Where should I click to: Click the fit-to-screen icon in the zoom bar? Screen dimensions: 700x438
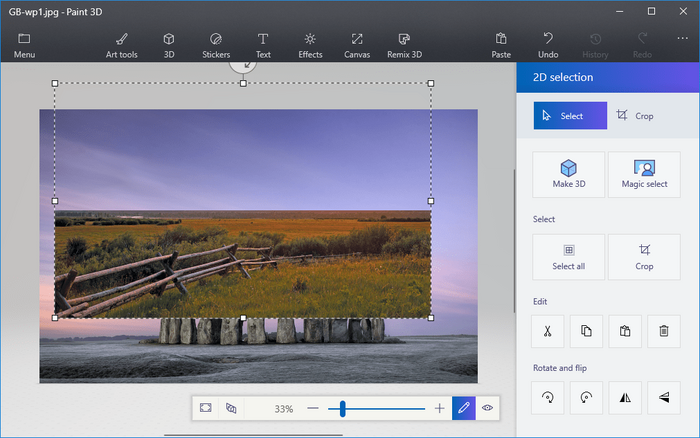205,408
